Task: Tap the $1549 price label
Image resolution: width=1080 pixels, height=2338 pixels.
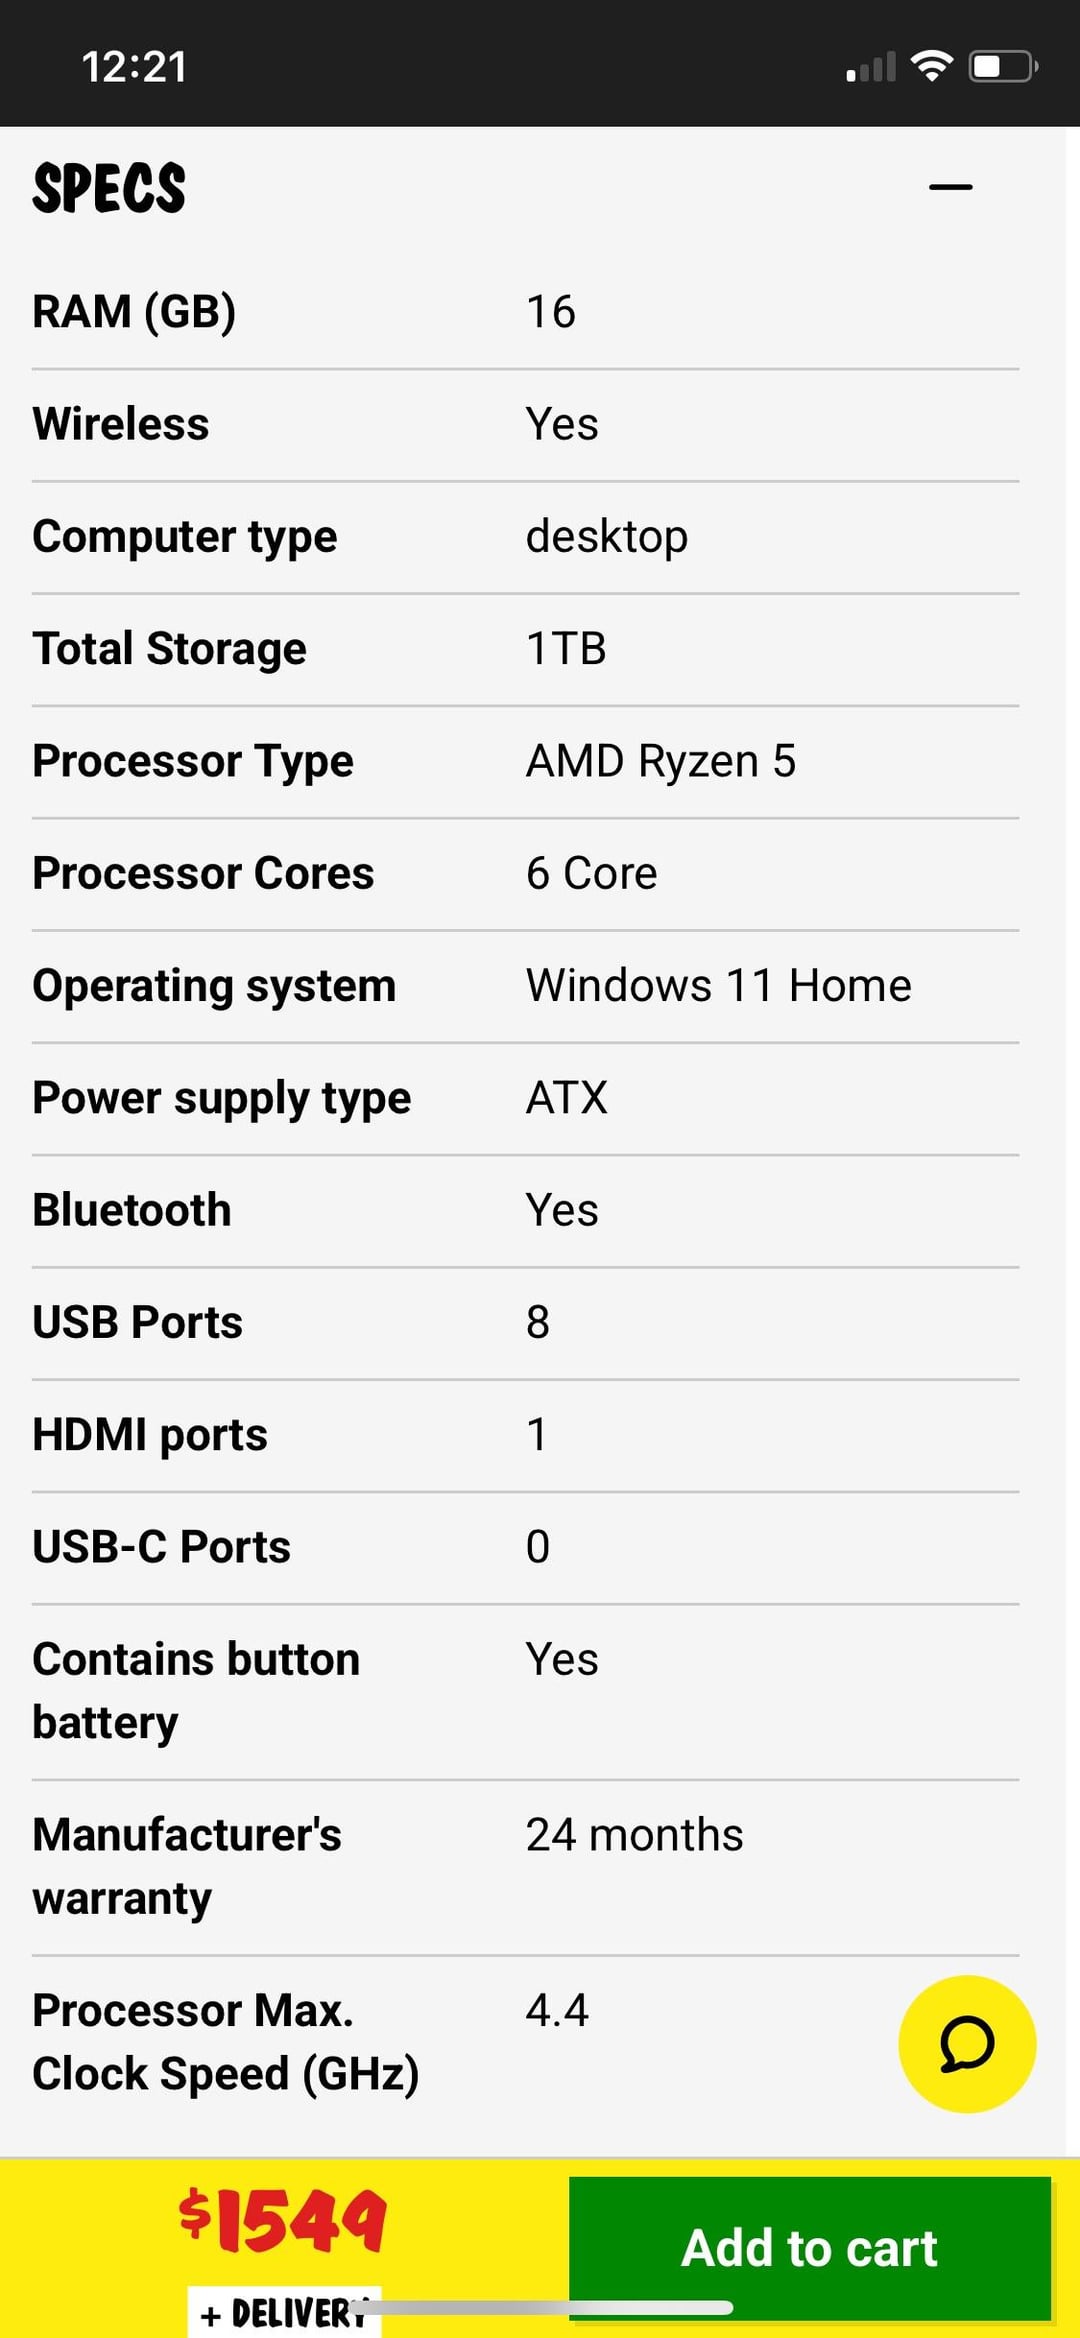Action: pos(283,2220)
